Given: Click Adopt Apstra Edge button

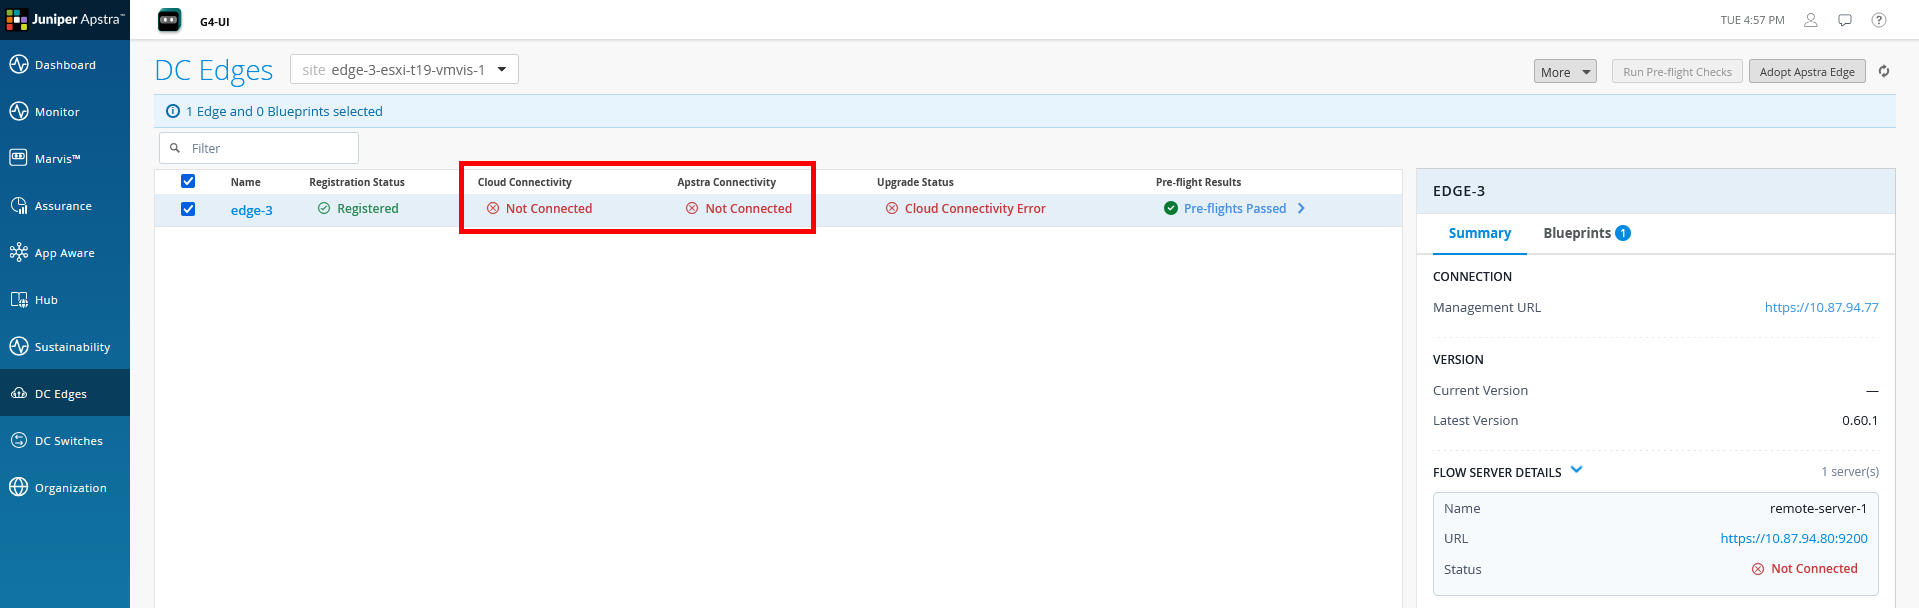Looking at the screenshot, I should coord(1807,72).
